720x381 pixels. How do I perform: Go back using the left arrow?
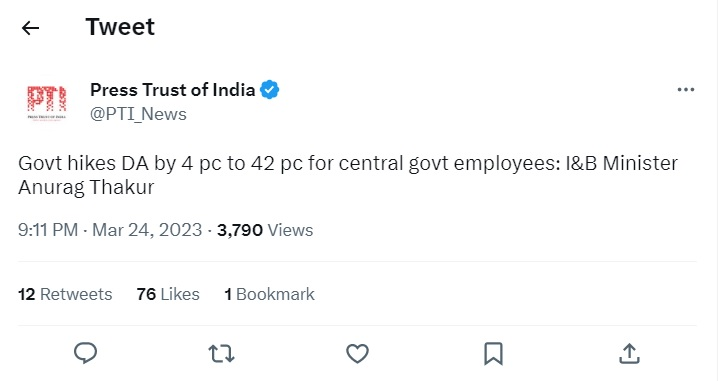[30, 28]
